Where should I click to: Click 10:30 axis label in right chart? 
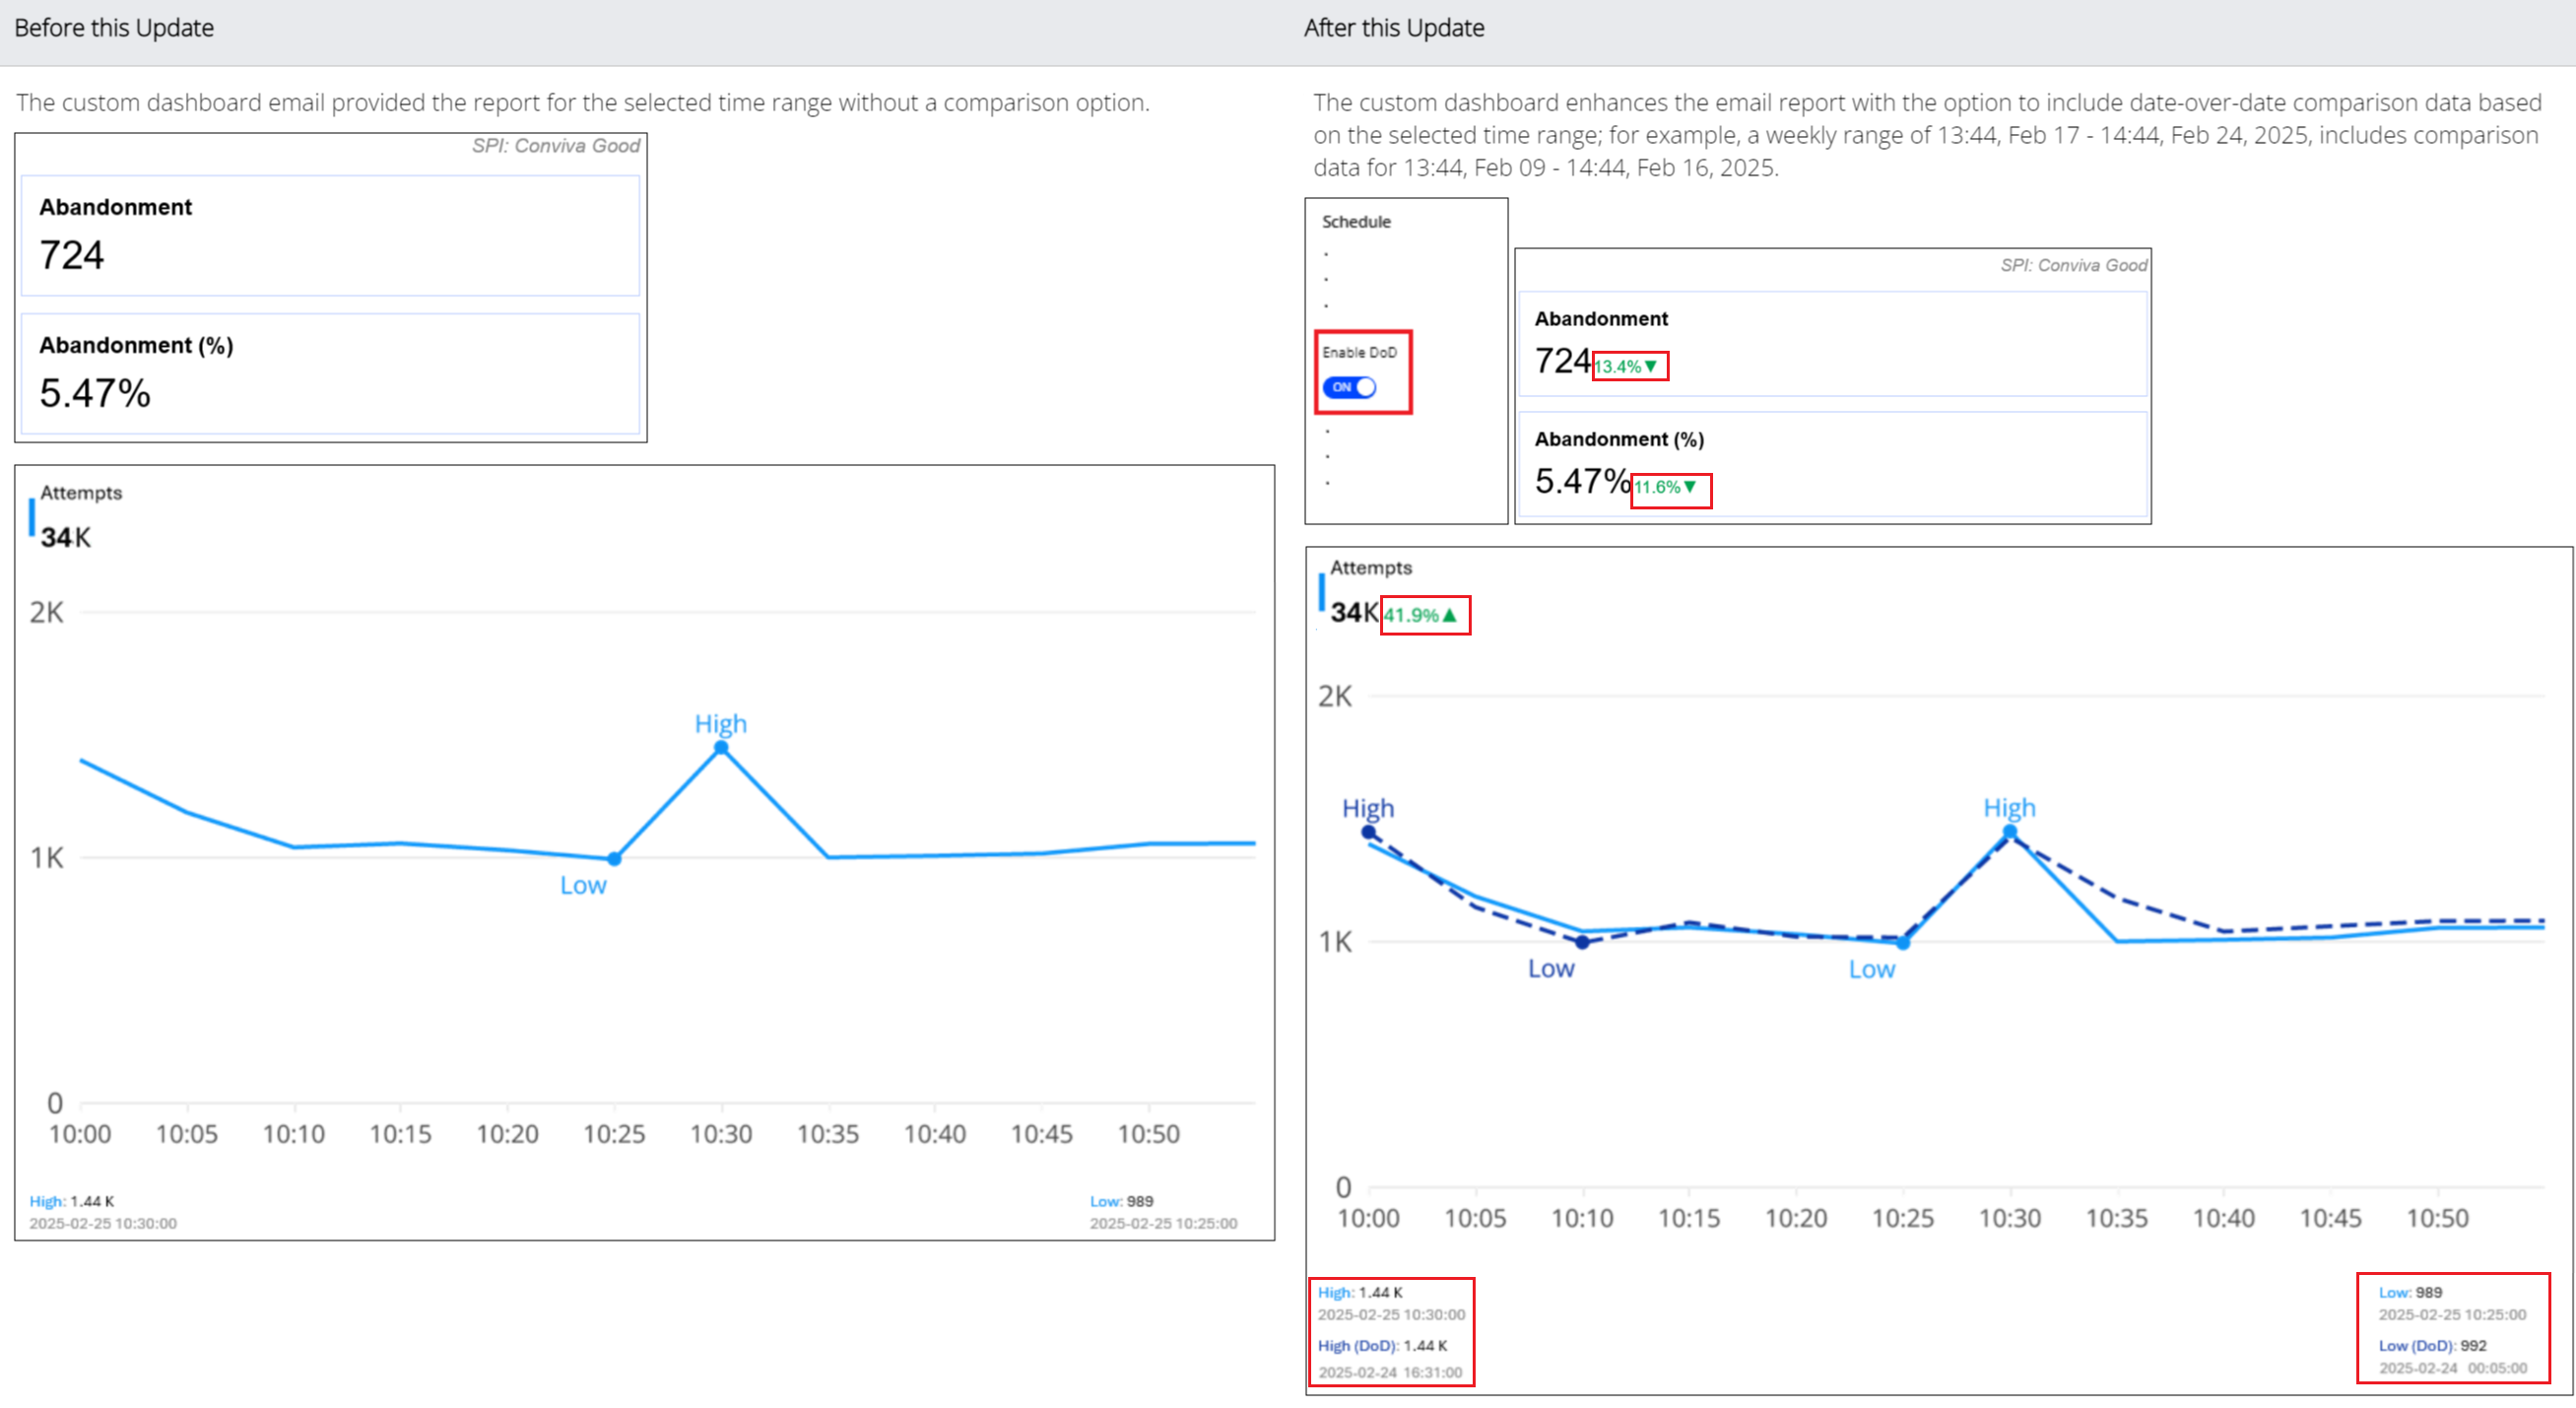point(2010,1218)
